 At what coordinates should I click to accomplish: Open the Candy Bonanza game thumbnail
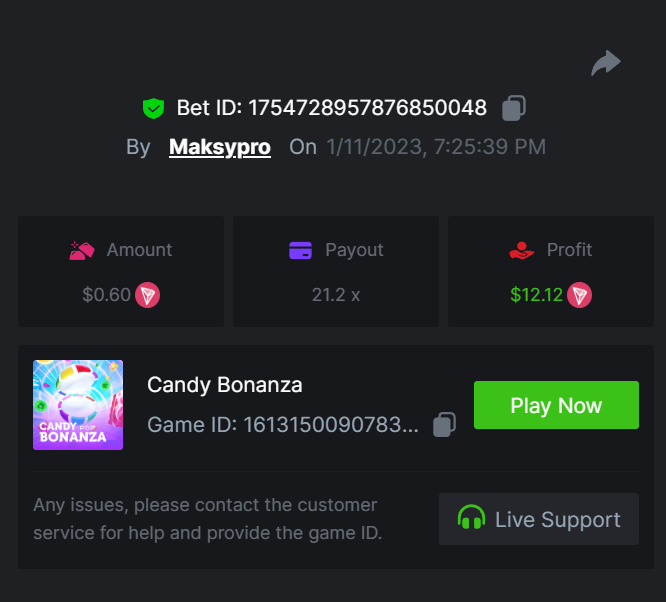click(x=78, y=405)
